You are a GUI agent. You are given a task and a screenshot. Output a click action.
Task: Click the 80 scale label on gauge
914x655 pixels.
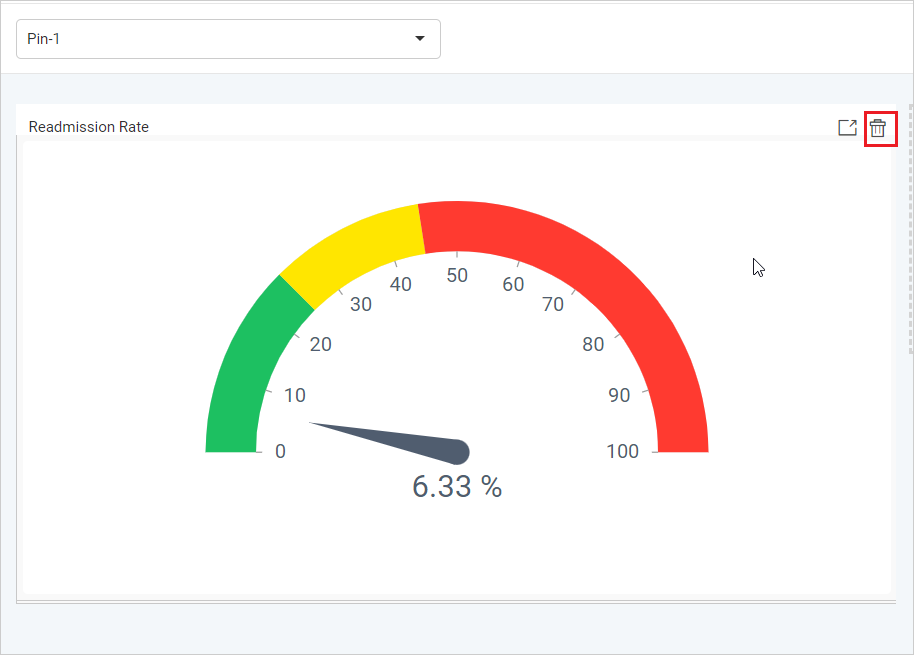tap(593, 344)
